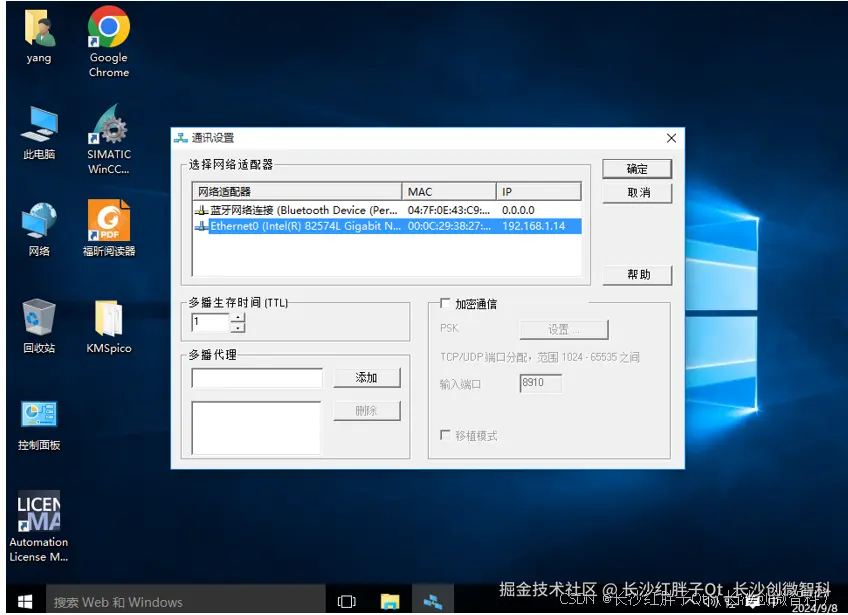Viewport: 848px width, 615px height.
Task: Select the 回收站 recycle bin icon
Action: (x=39, y=326)
